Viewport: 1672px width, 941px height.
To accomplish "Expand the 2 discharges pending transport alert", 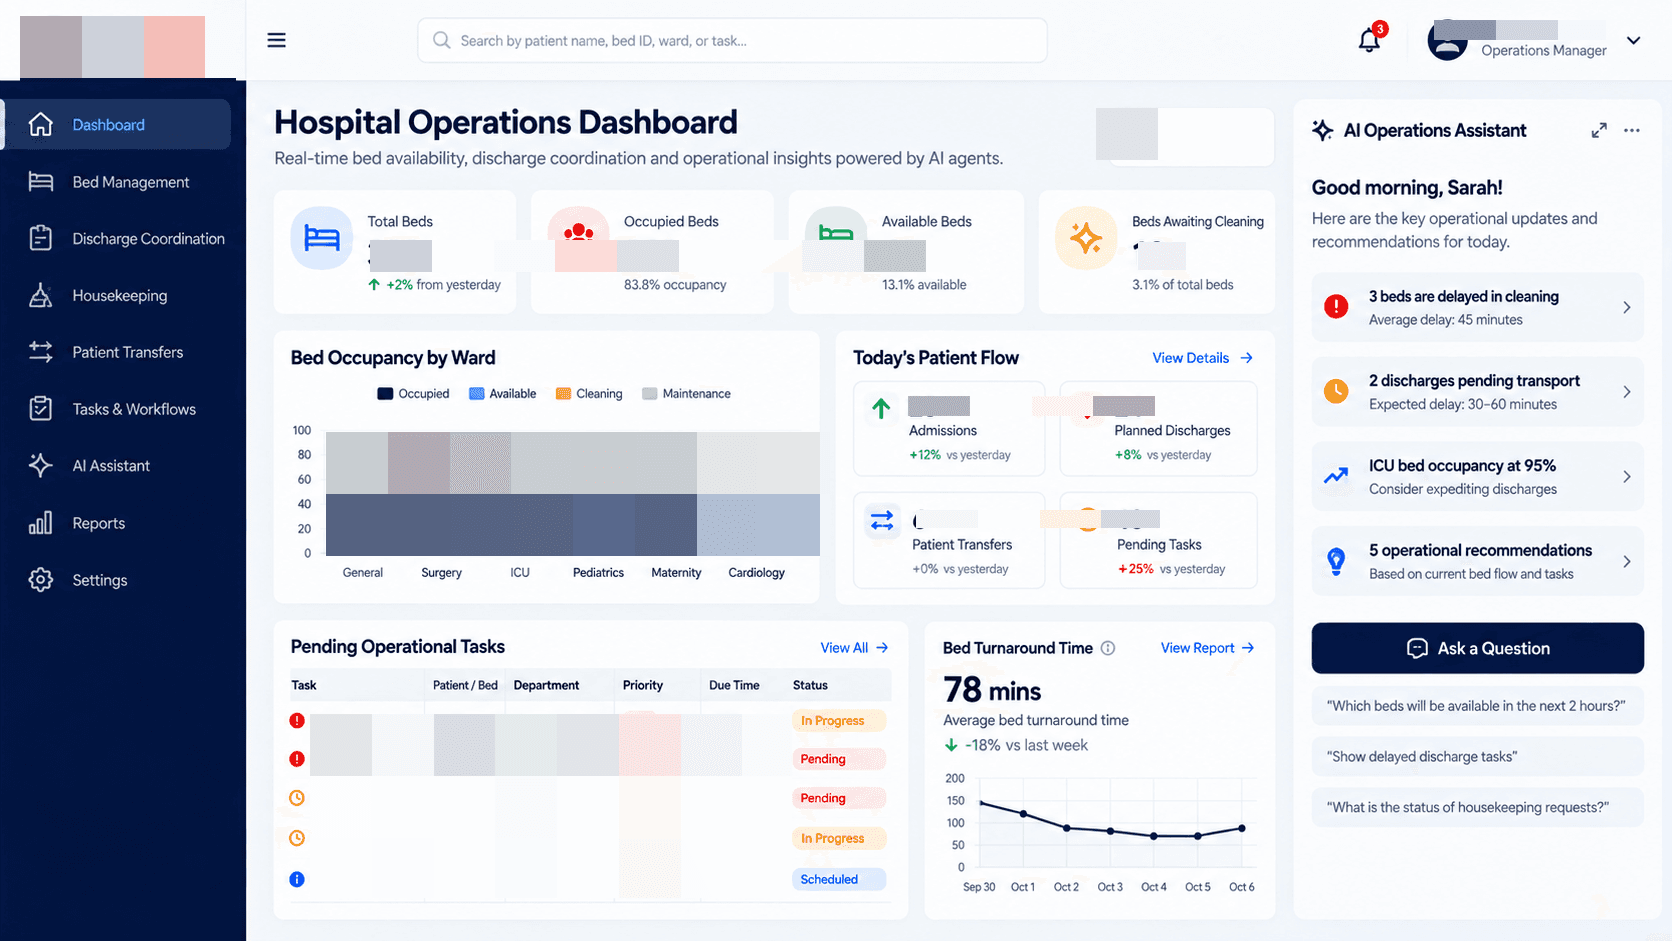I will tap(1477, 392).
